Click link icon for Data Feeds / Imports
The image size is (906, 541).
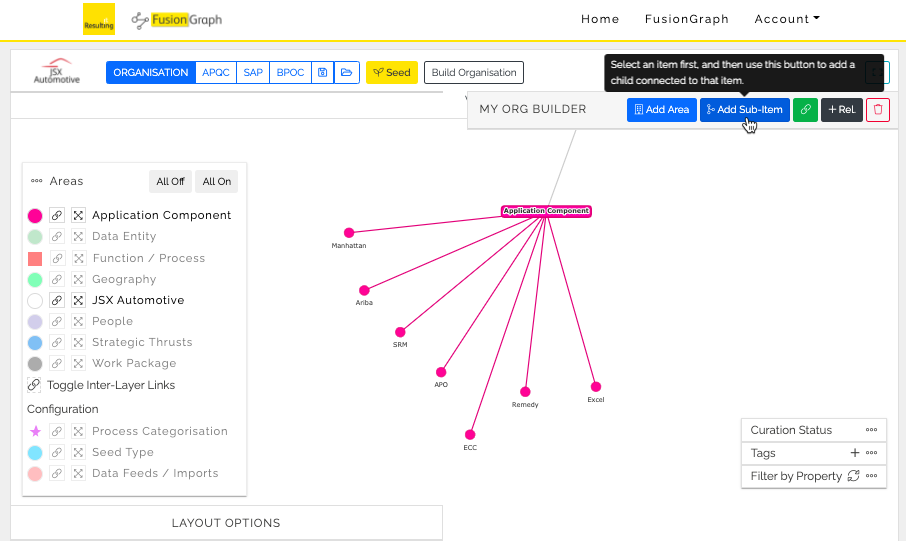pos(57,473)
